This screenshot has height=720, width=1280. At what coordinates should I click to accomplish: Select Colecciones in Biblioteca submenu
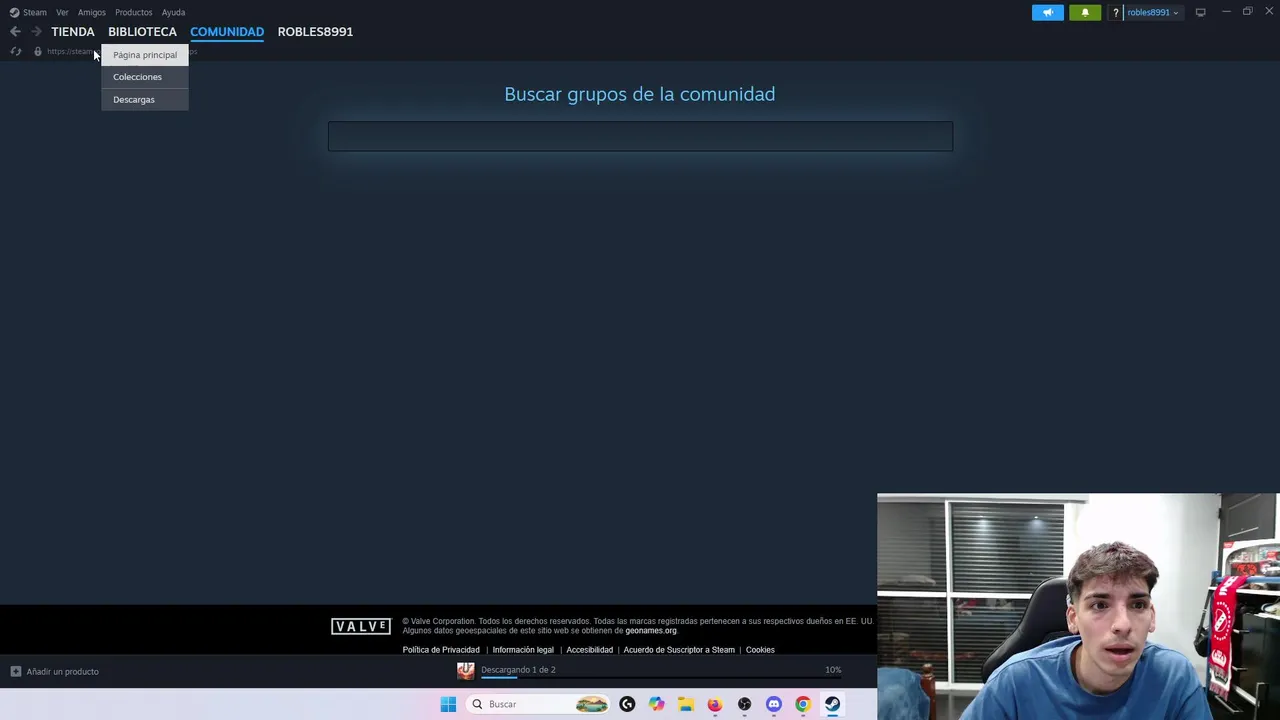(x=145, y=77)
